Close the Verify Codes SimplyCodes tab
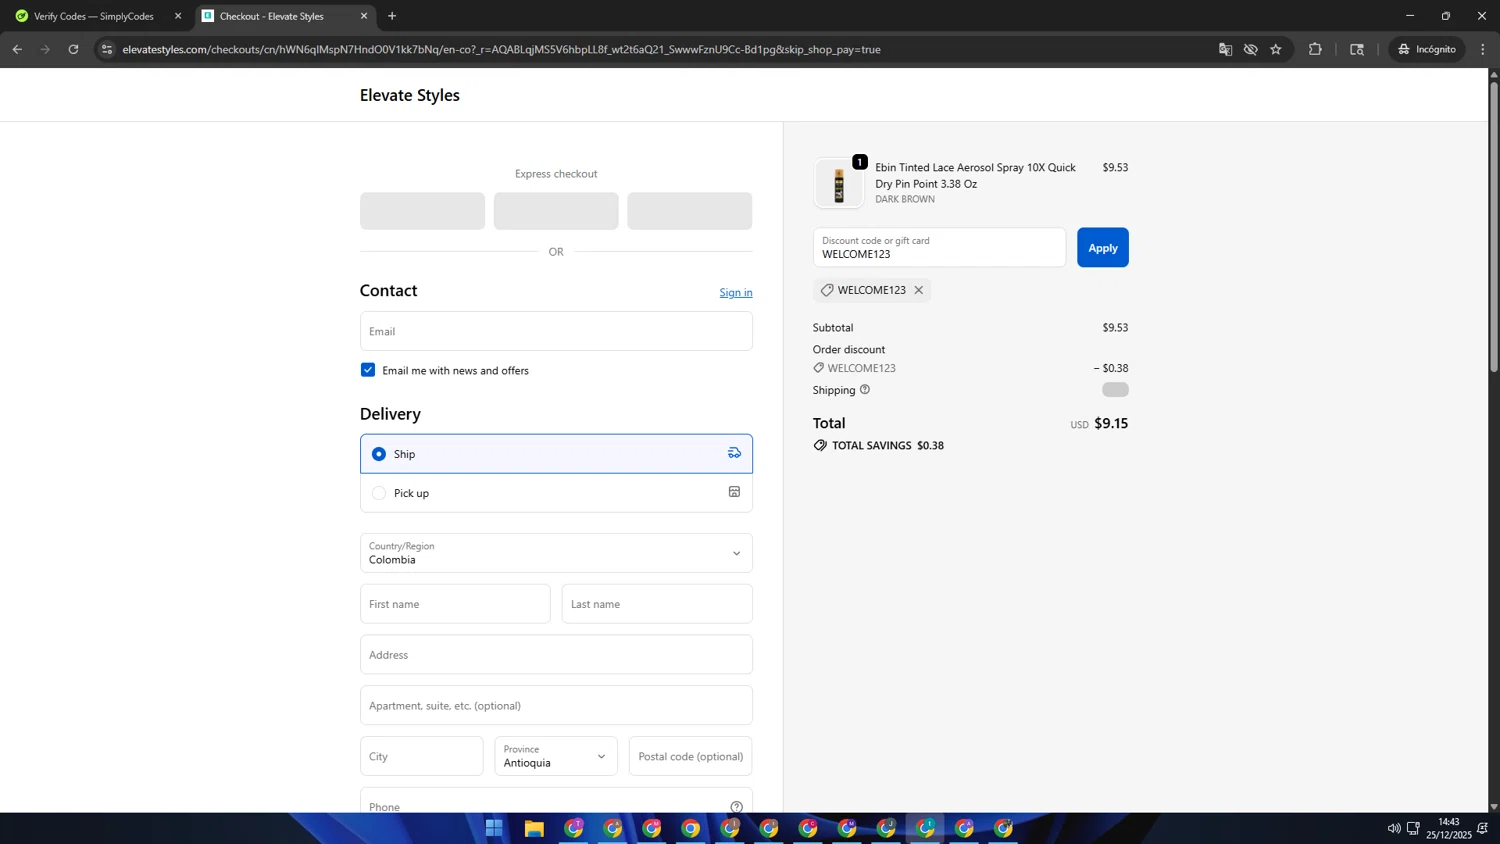 pyautogui.click(x=178, y=16)
